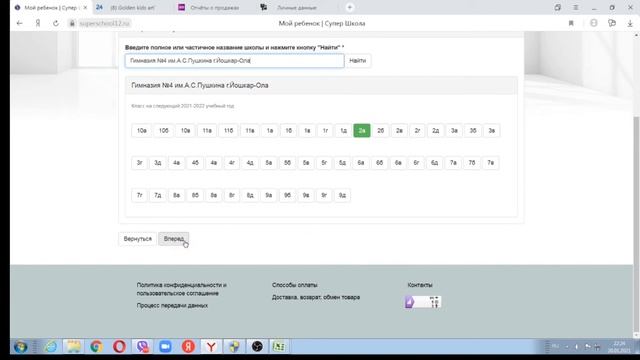Open Excel from the taskbar
This screenshot has height=360, width=640.
(x=279, y=347)
